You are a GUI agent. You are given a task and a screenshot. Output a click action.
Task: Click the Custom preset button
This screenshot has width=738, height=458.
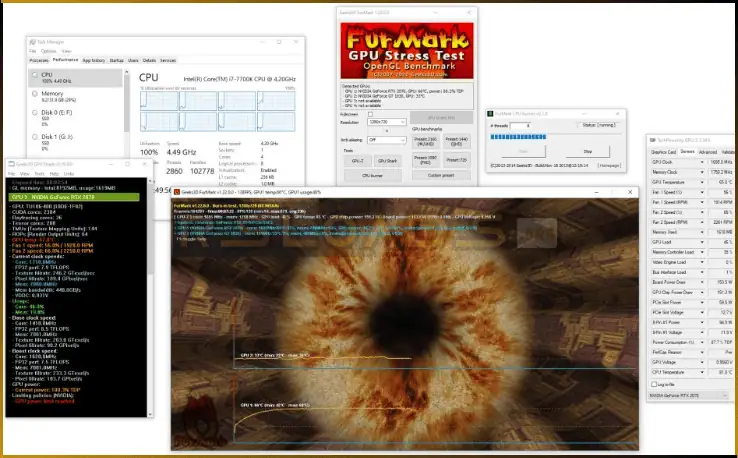pyautogui.click(x=441, y=175)
